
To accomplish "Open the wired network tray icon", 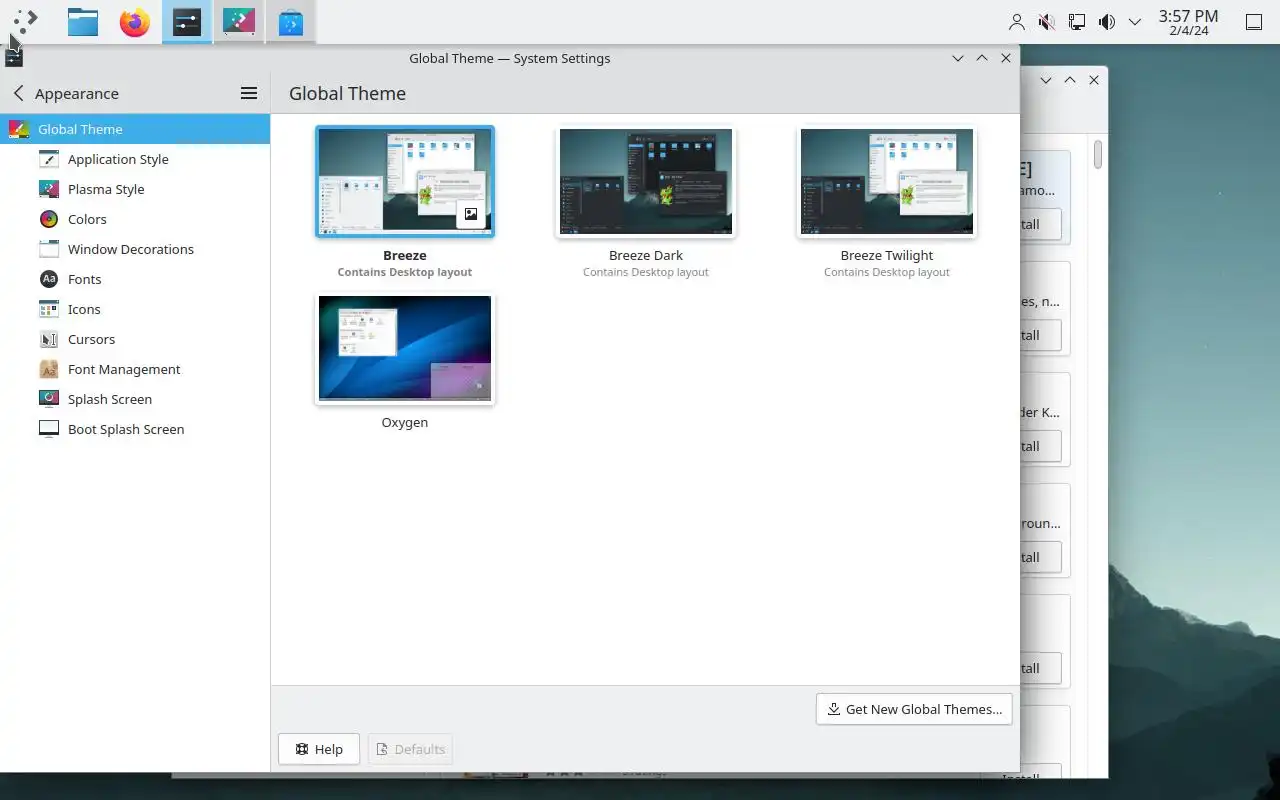I will click(x=1077, y=21).
